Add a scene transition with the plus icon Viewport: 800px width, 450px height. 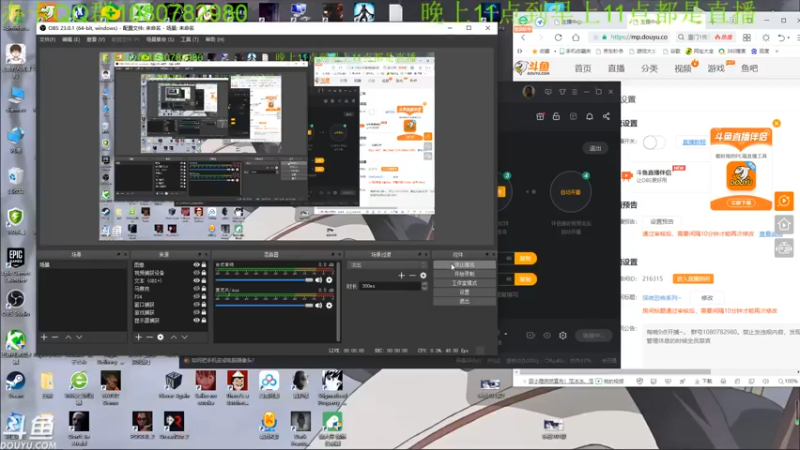click(402, 276)
